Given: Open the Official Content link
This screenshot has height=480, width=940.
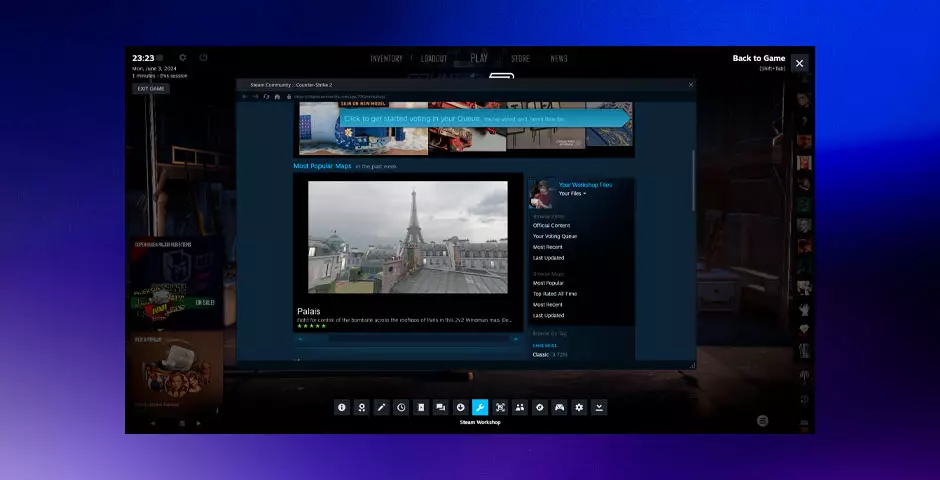Looking at the screenshot, I should pos(551,225).
